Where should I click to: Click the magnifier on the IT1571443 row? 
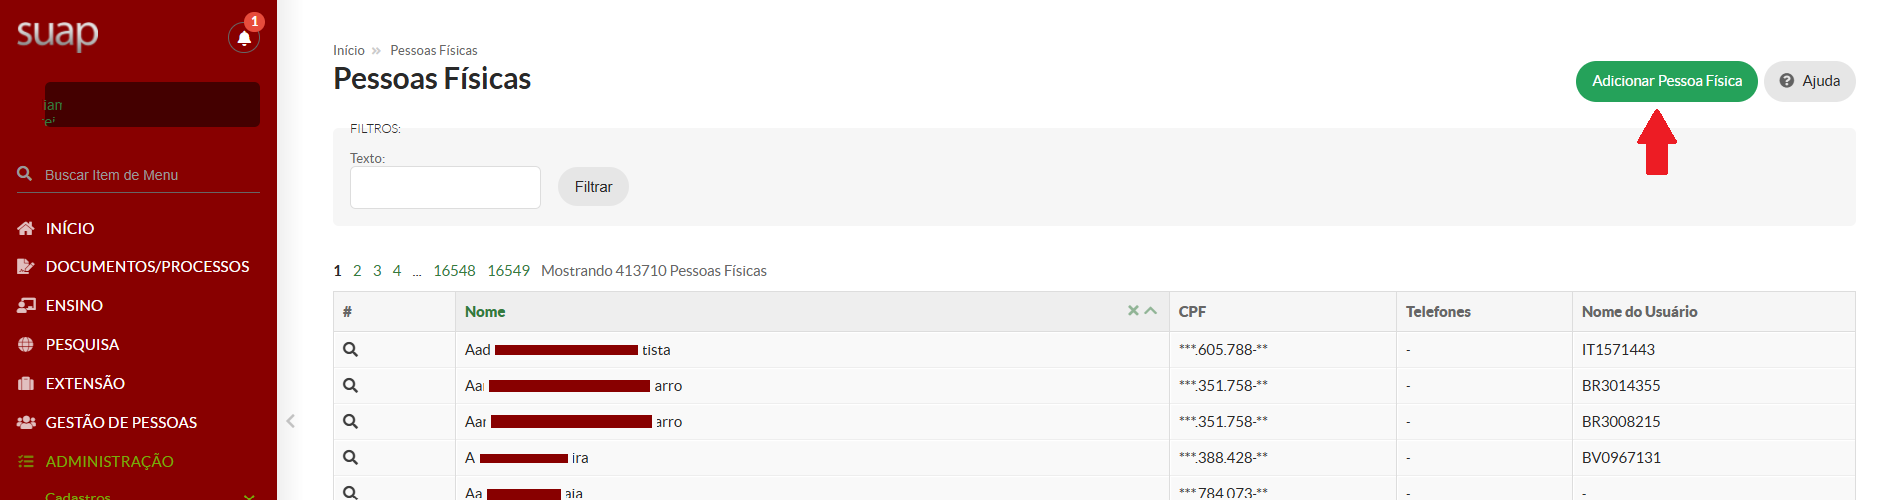[350, 350]
